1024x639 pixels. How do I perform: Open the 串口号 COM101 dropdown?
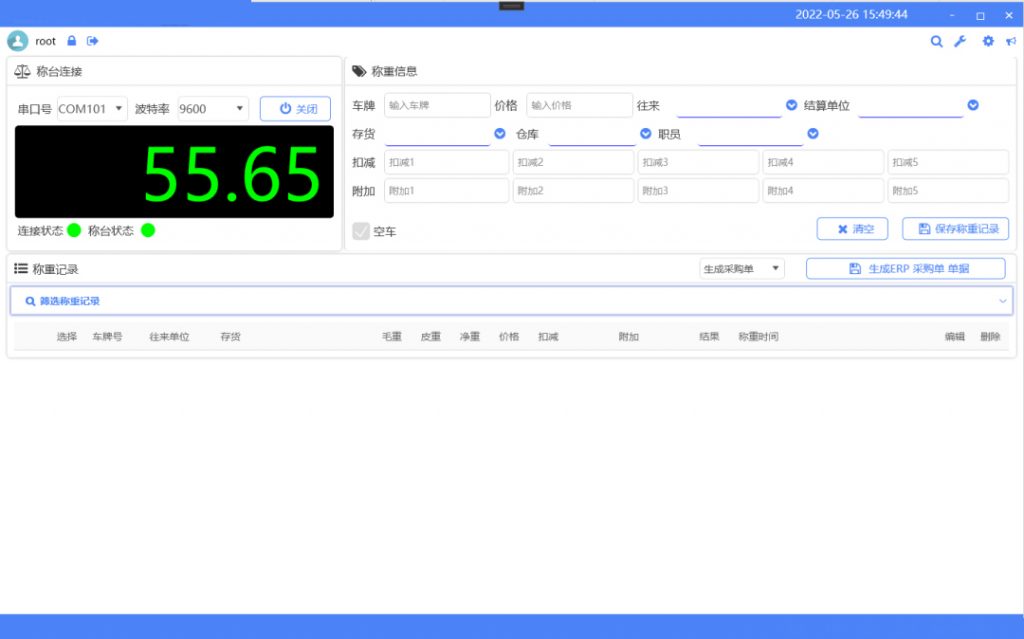[x=92, y=109]
